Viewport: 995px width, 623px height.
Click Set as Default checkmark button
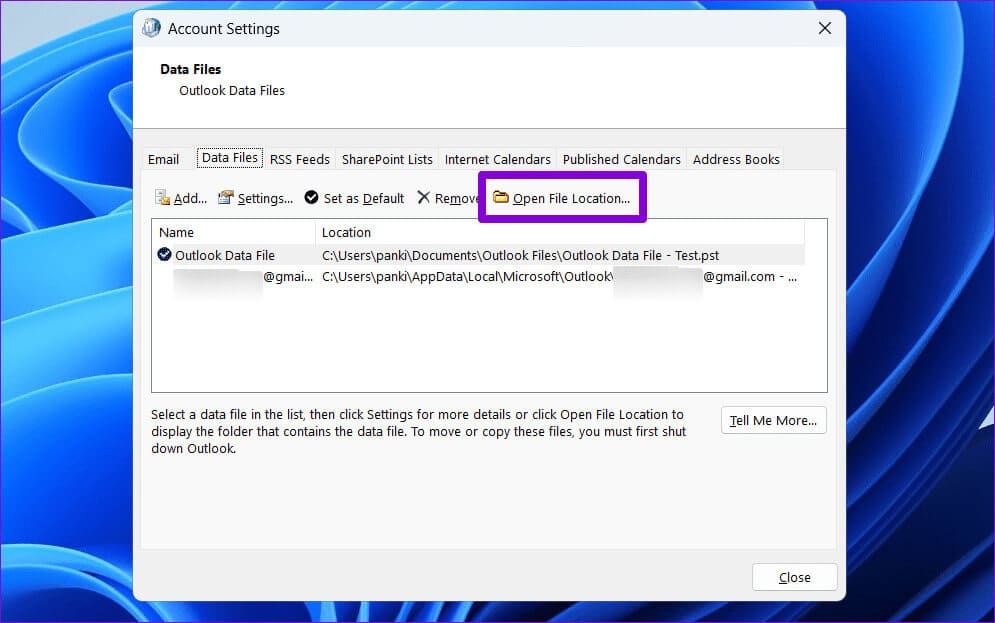pyautogui.click(x=354, y=198)
